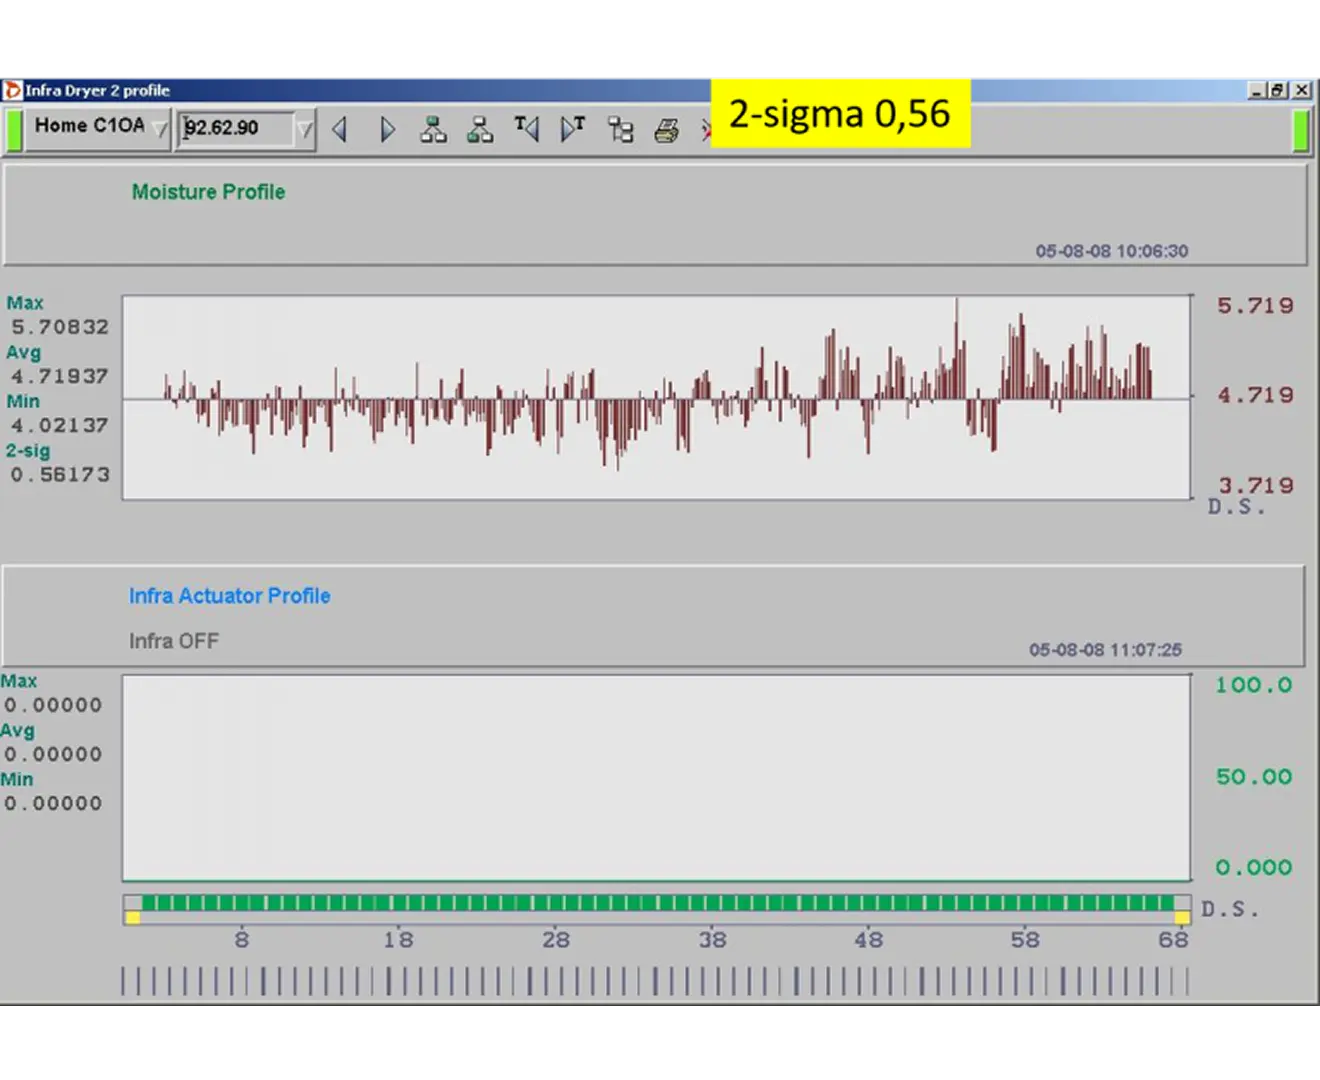Open the tree structure view icon
Image resolution: width=1320 pixels, height=1080 pixels.
click(620, 130)
